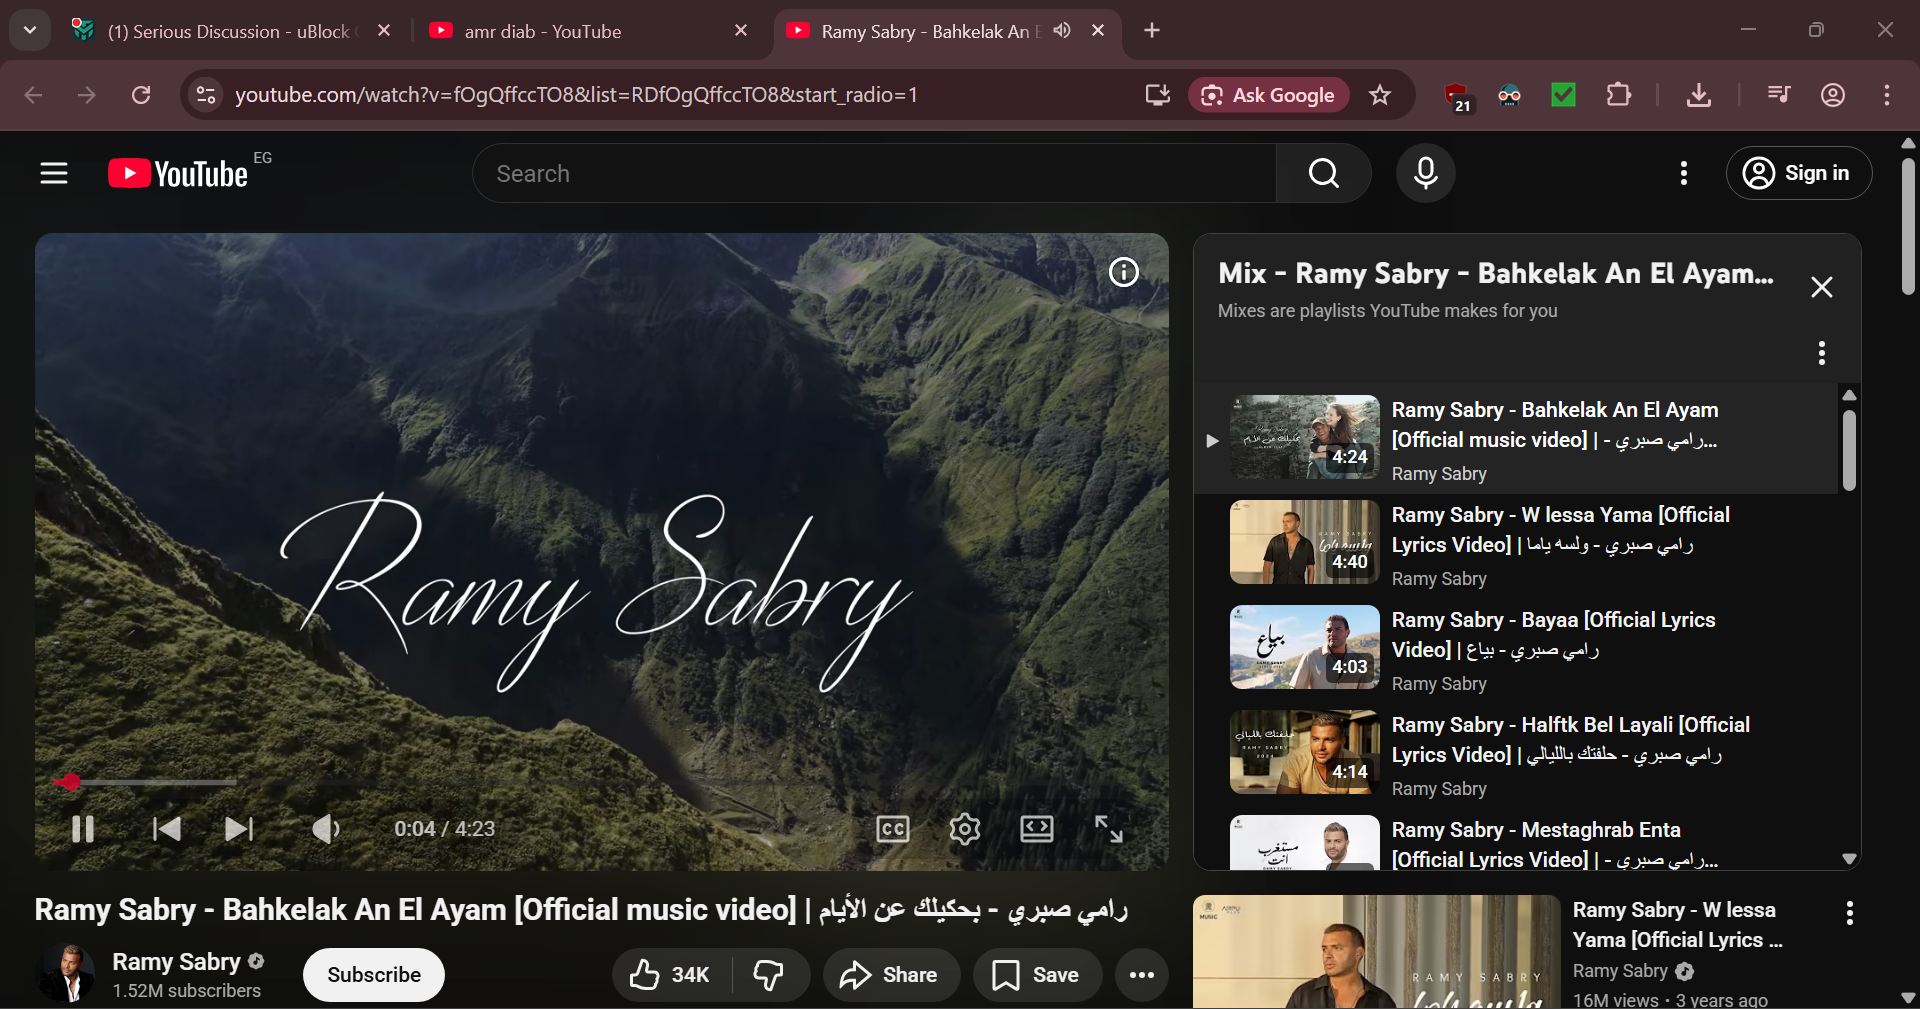Click the address bar URL
The width and height of the screenshot is (1920, 1009).
pos(576,95)
